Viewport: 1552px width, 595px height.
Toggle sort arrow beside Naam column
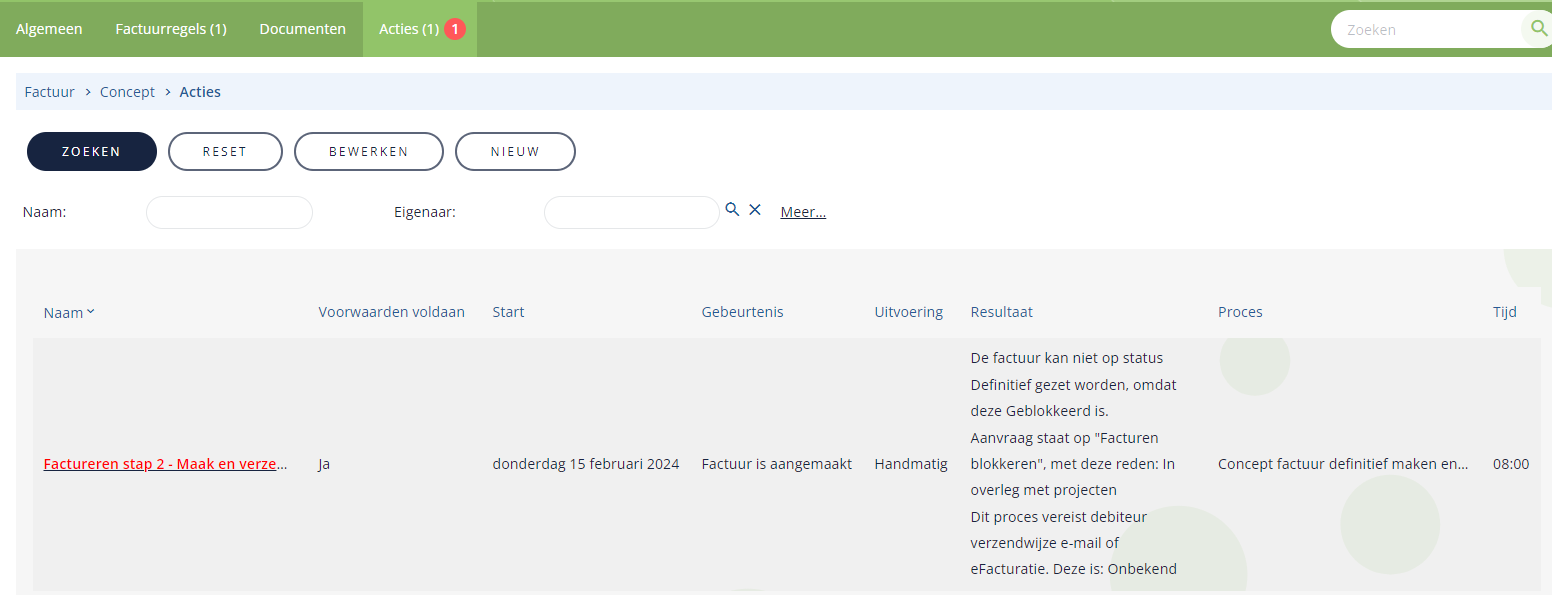pos(91,311)
